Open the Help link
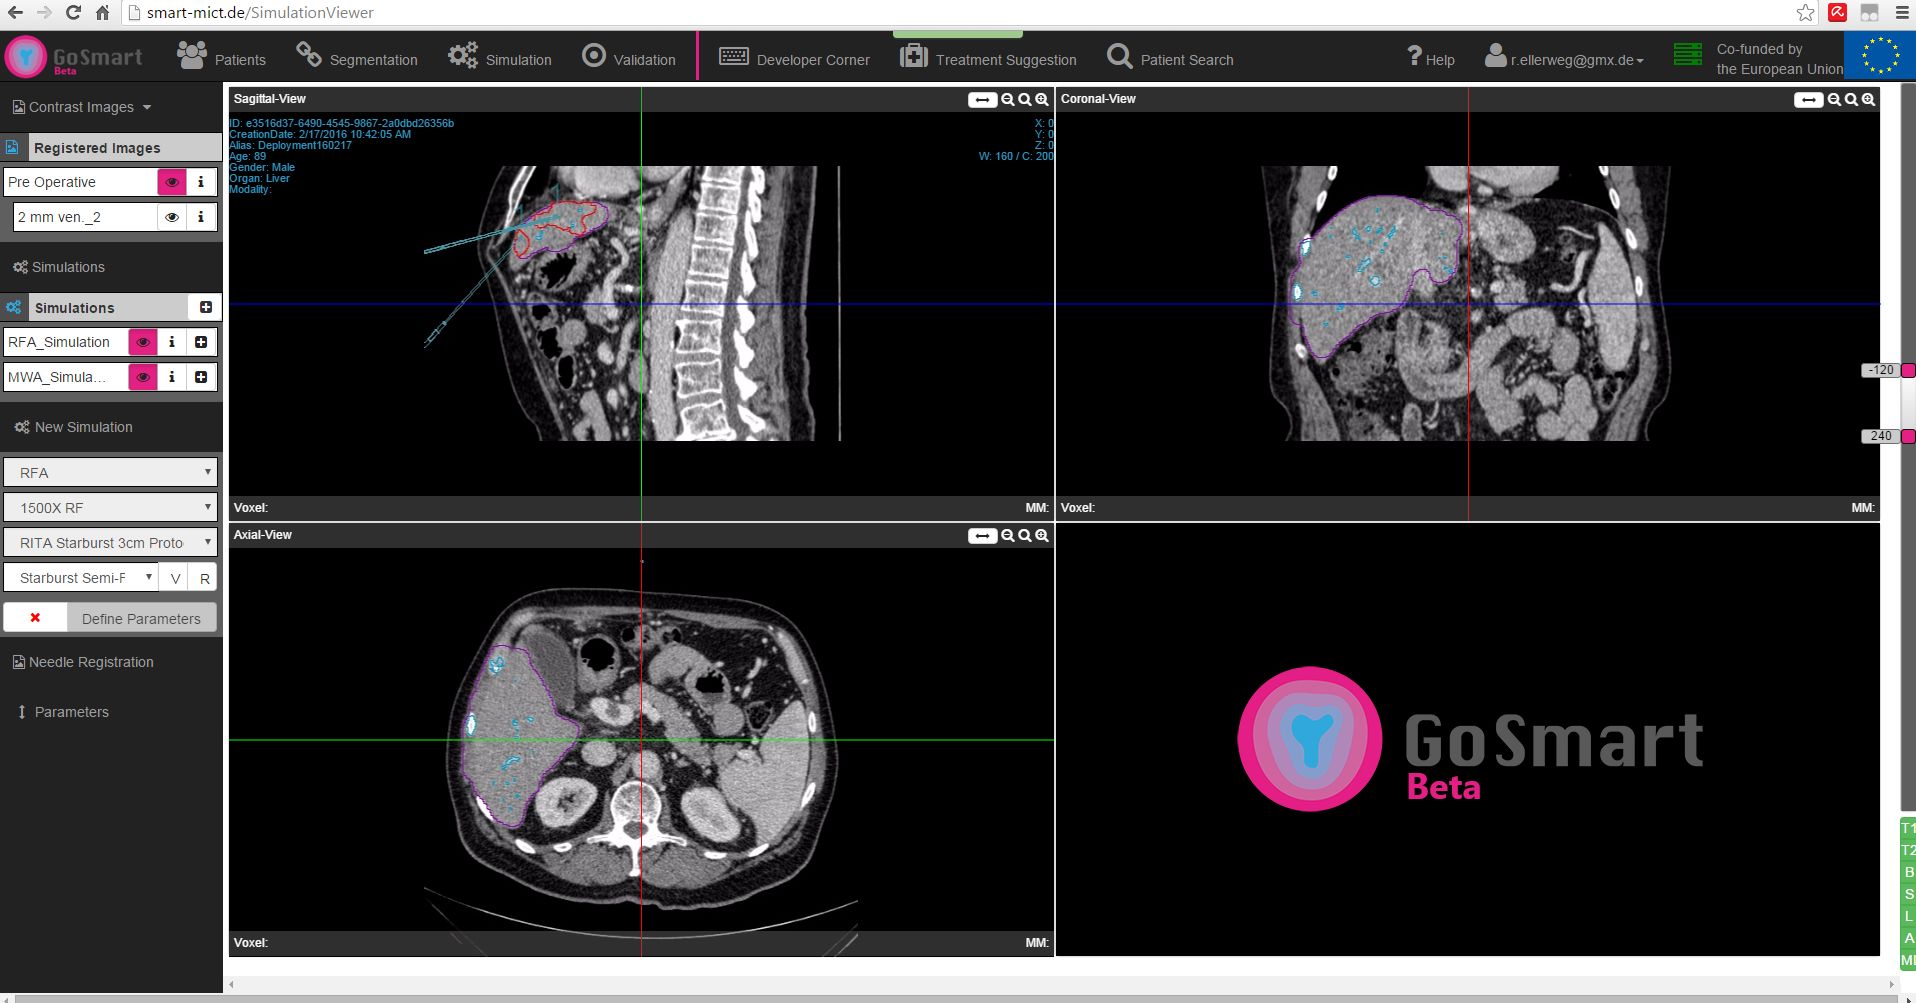1916x1003 pixels. tap(1431, 58)
